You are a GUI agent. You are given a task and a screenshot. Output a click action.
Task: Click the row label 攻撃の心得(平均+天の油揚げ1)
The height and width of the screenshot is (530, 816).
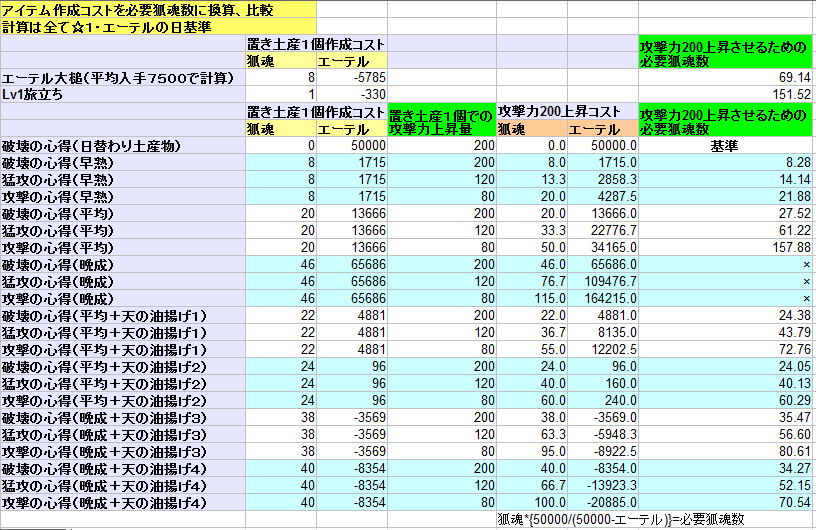(123, 349)
